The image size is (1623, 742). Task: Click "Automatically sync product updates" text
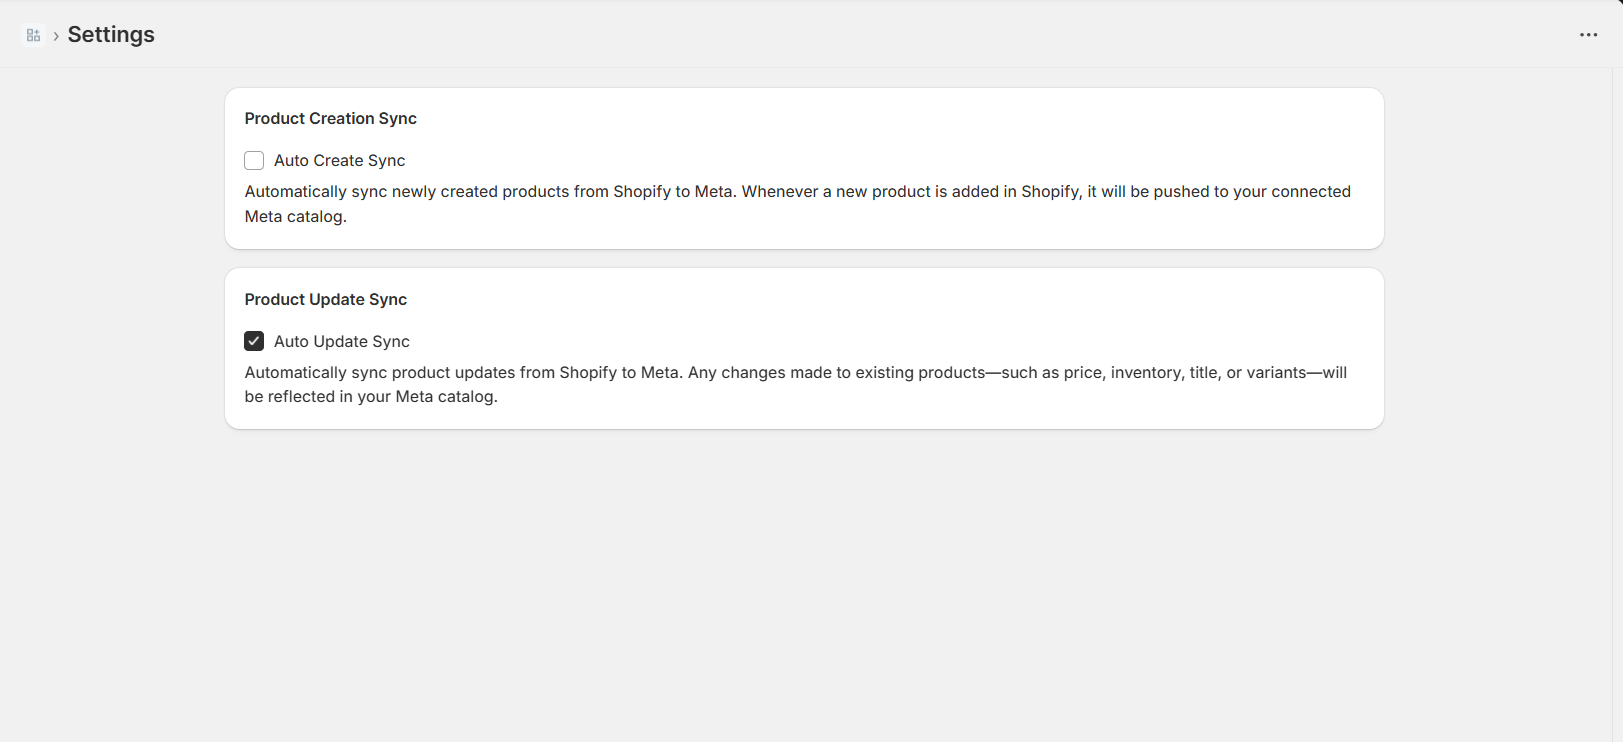(x=399, y=373)
